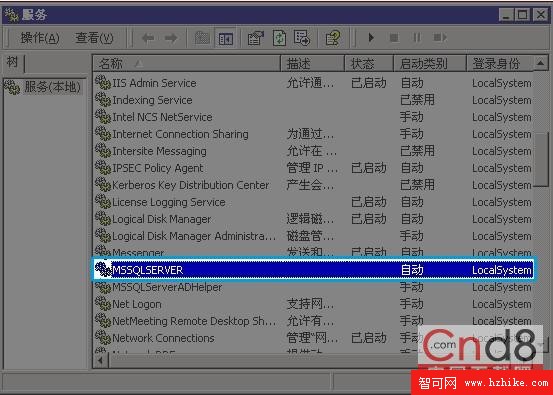
Task: Select License Logging Service row
Action: coord(313,202)
